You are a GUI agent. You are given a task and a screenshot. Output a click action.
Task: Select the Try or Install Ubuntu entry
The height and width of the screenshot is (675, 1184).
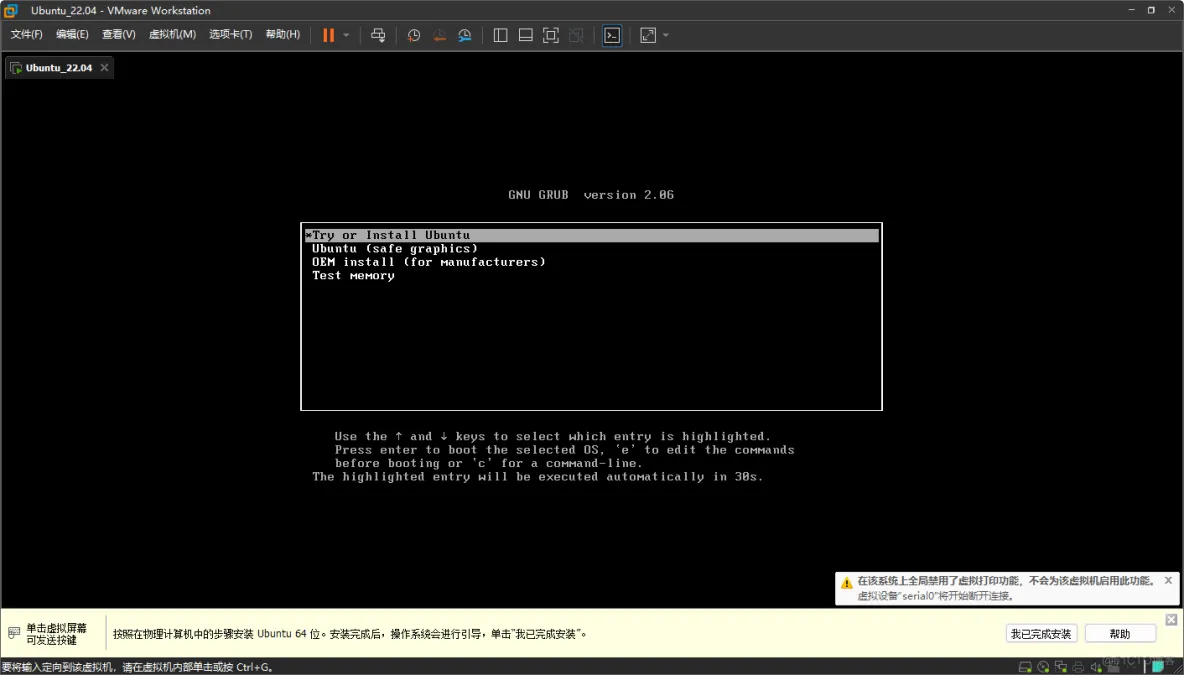591,235
